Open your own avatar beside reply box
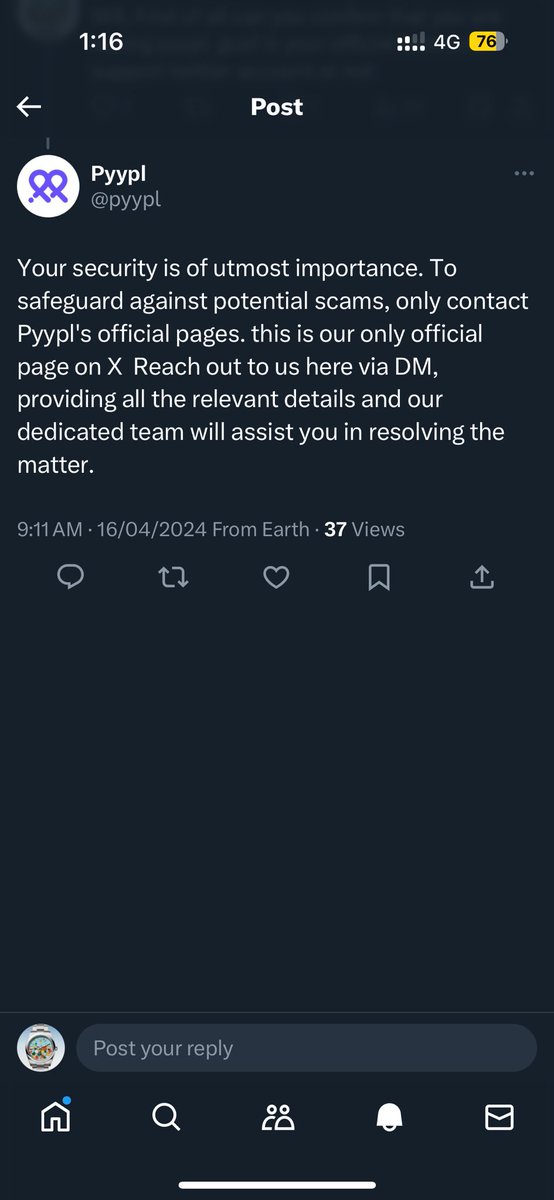This screenshot has height=1200, width=554. coord(41,1048)
